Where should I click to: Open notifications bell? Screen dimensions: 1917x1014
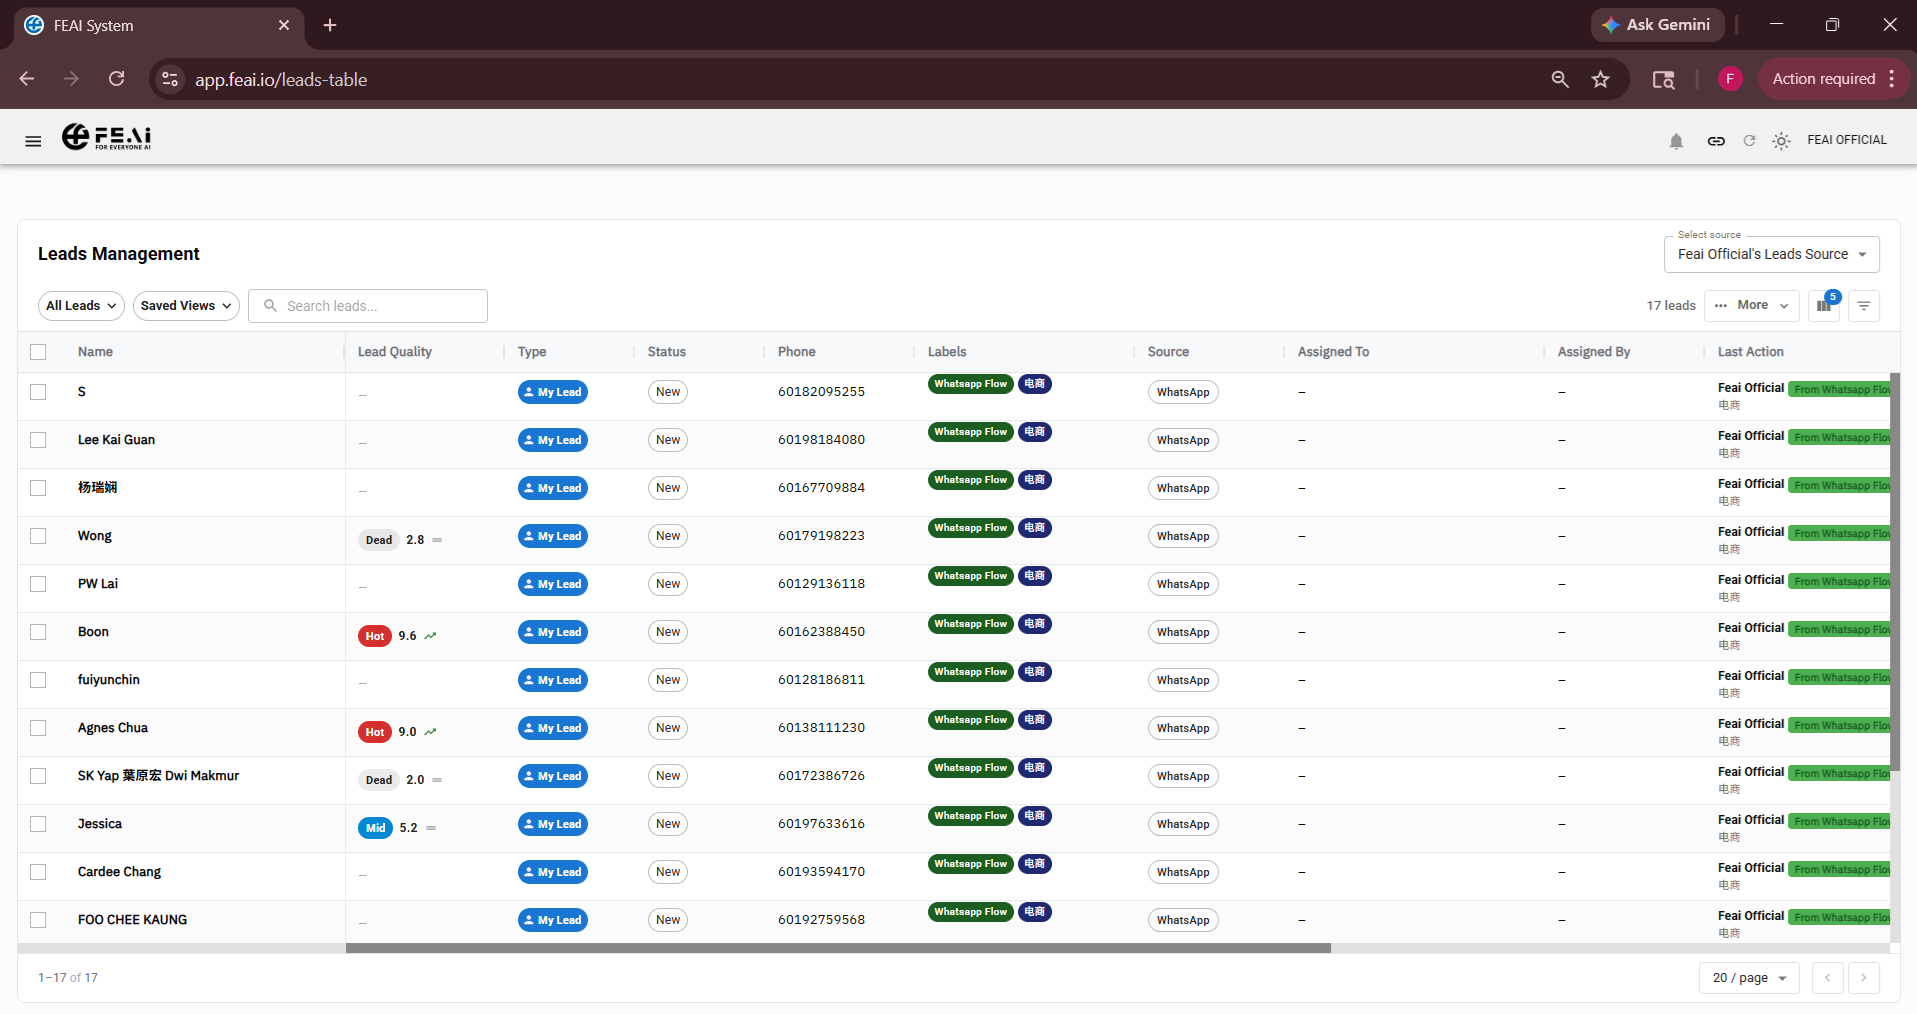coord(1676,141)
